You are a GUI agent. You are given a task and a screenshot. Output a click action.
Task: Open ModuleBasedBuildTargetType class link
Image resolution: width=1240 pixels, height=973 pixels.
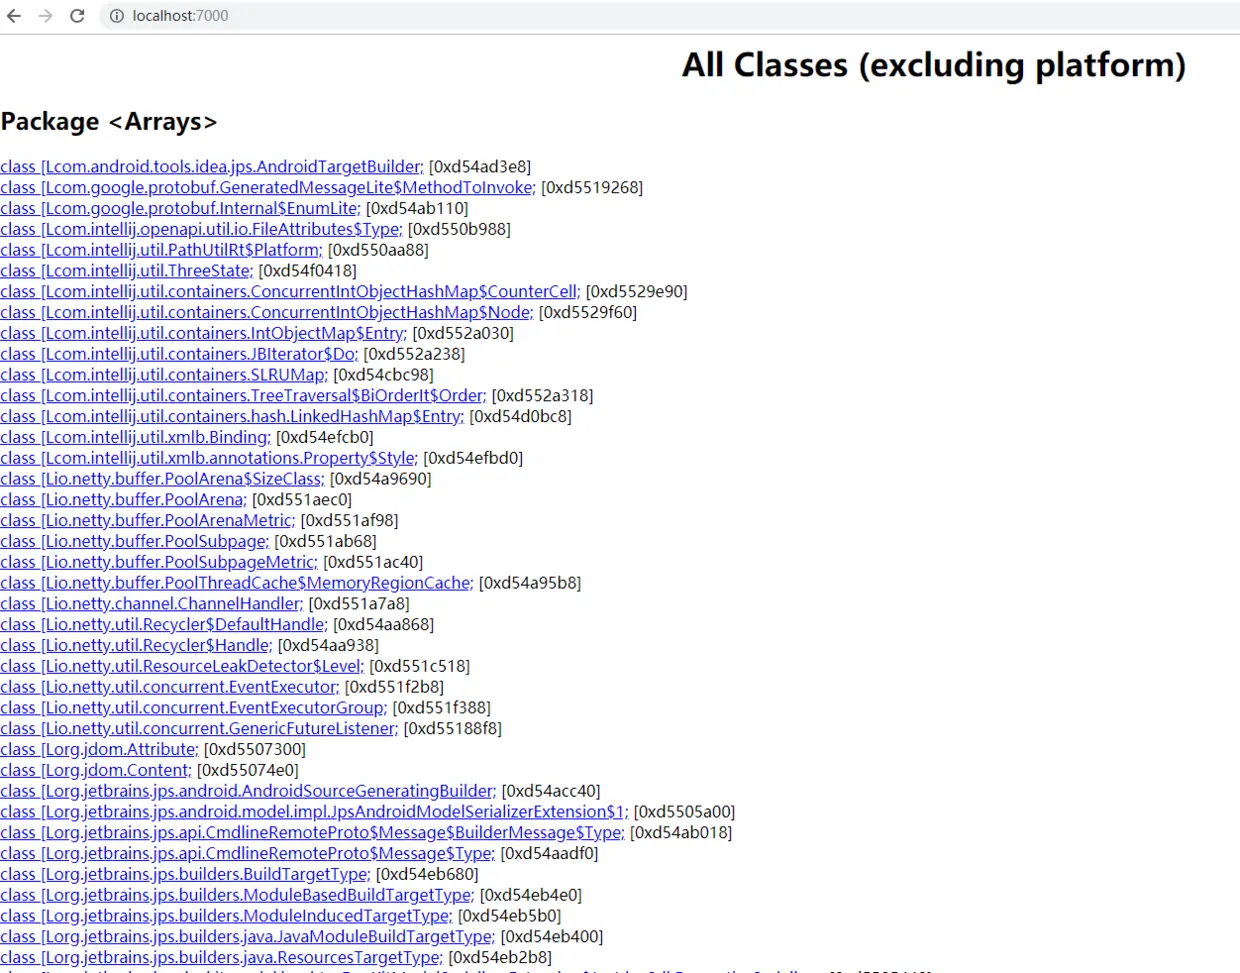[x=238, y=895]
